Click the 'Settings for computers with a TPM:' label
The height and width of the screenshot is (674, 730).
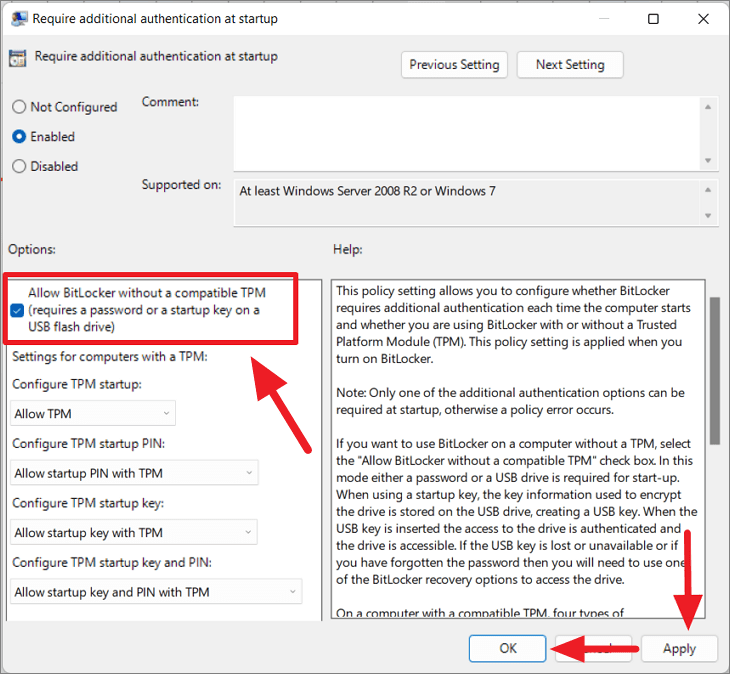[x=110, y=357]
